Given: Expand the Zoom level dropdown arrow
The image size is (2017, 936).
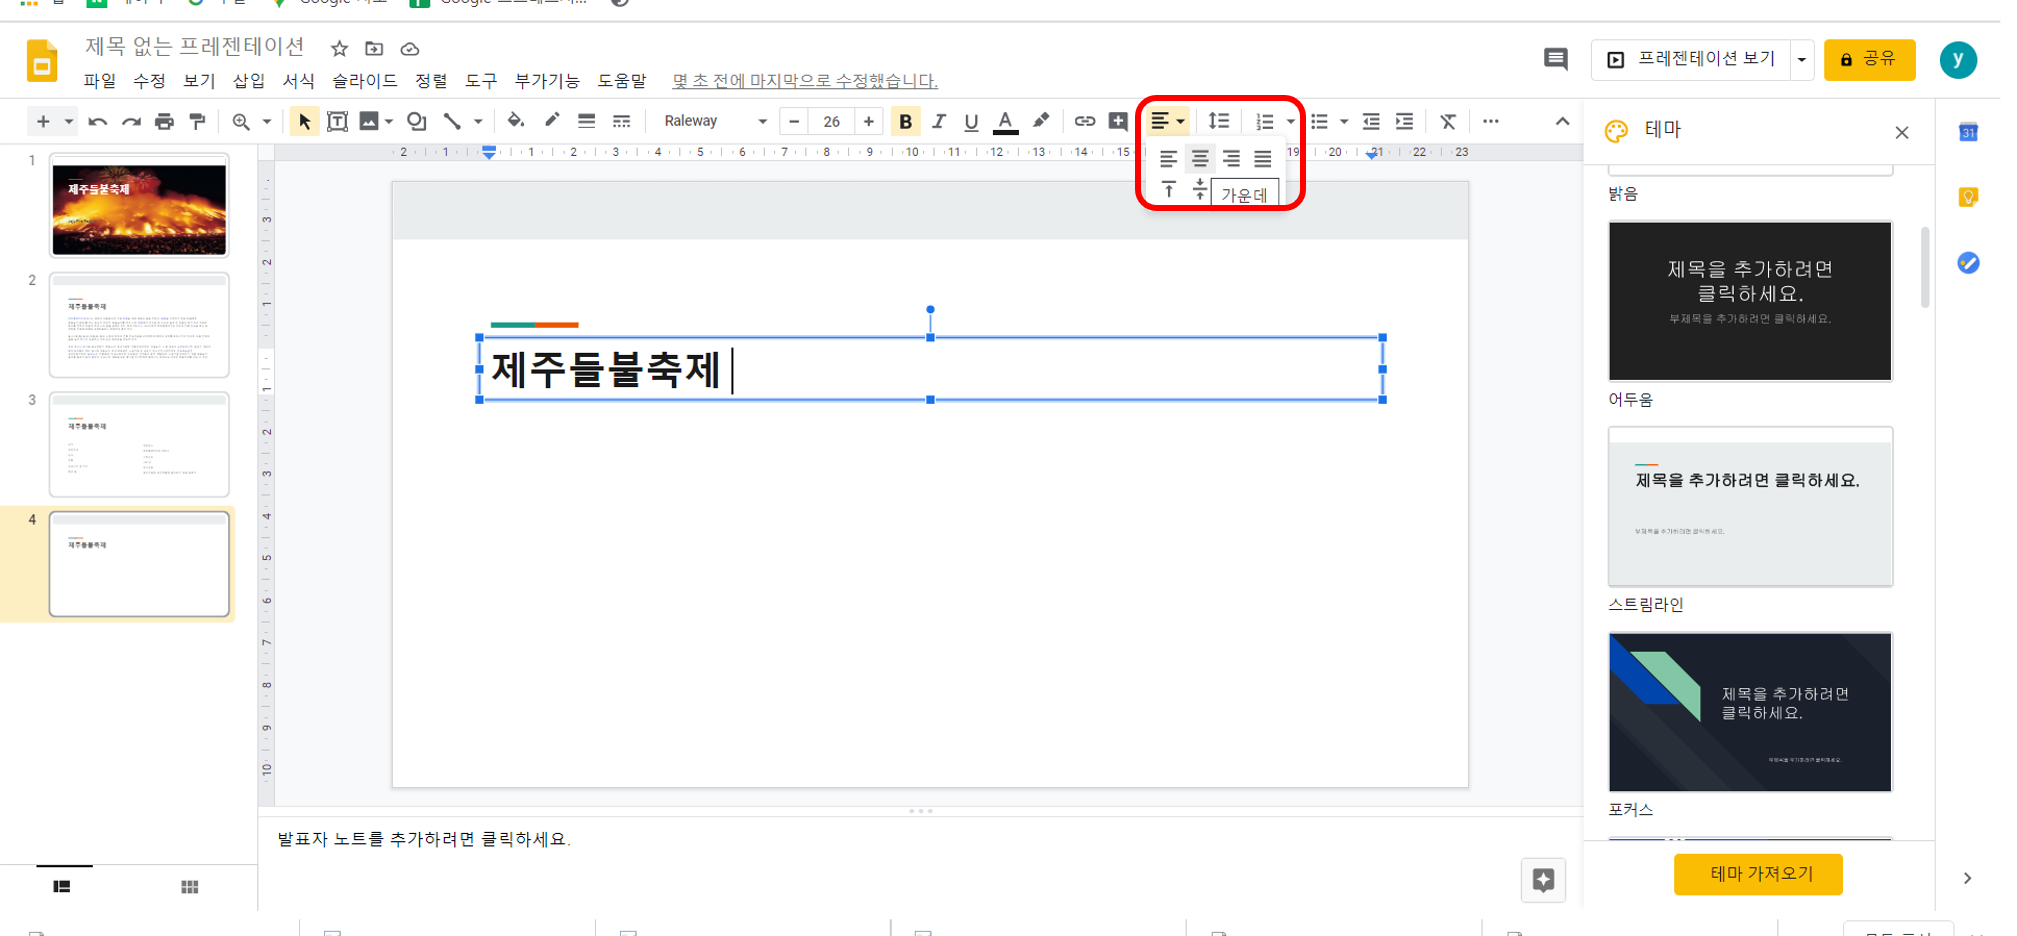Looking at the screenshot, I should click(x=267, y=121).
